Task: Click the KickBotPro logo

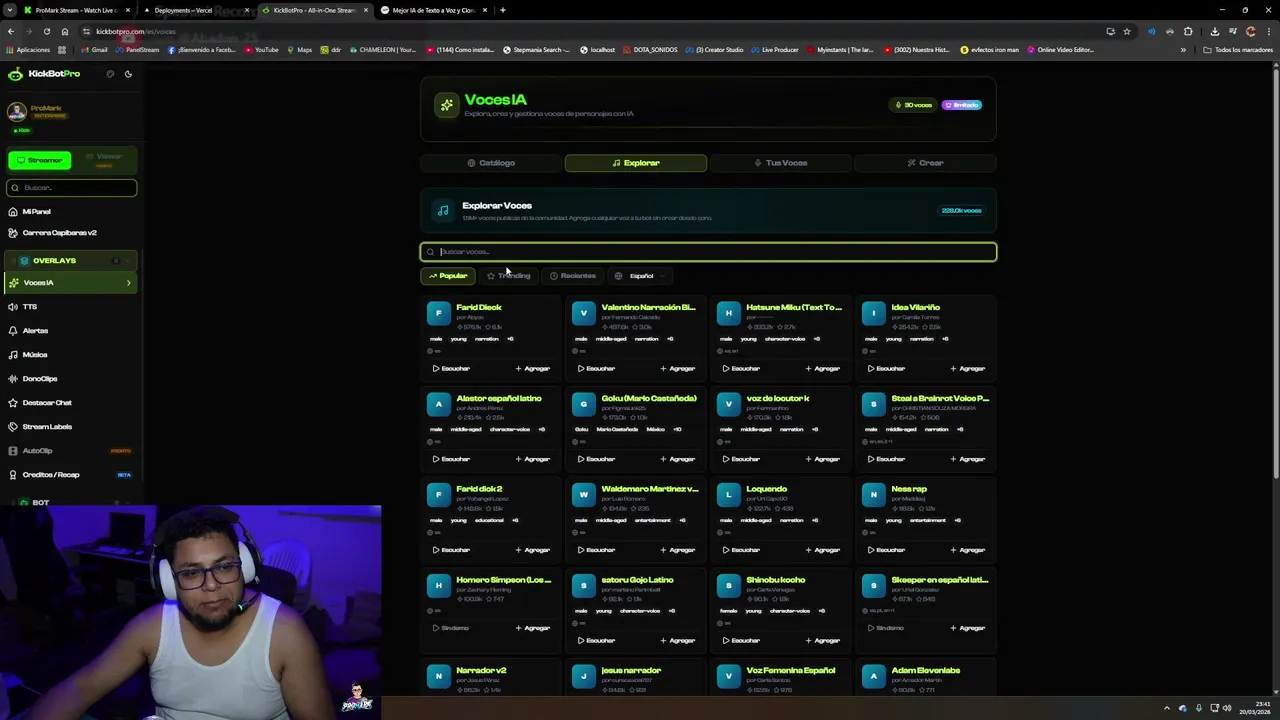Action: [44, 74]
